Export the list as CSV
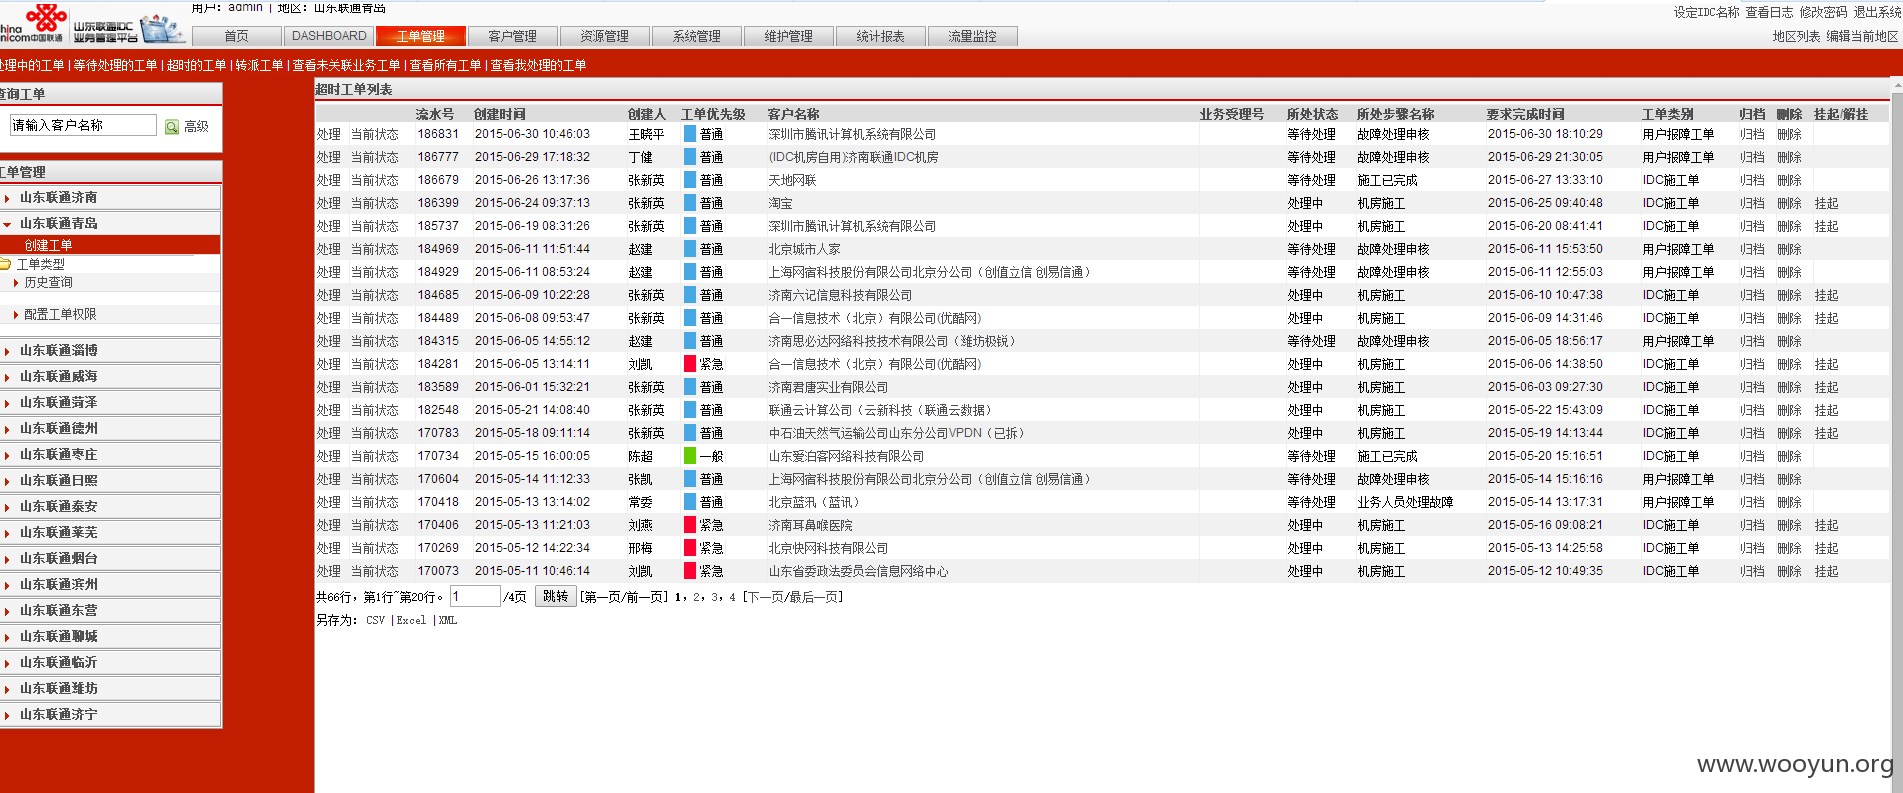The width and height of the screenshot is (1903, 793). click(375, 620)
